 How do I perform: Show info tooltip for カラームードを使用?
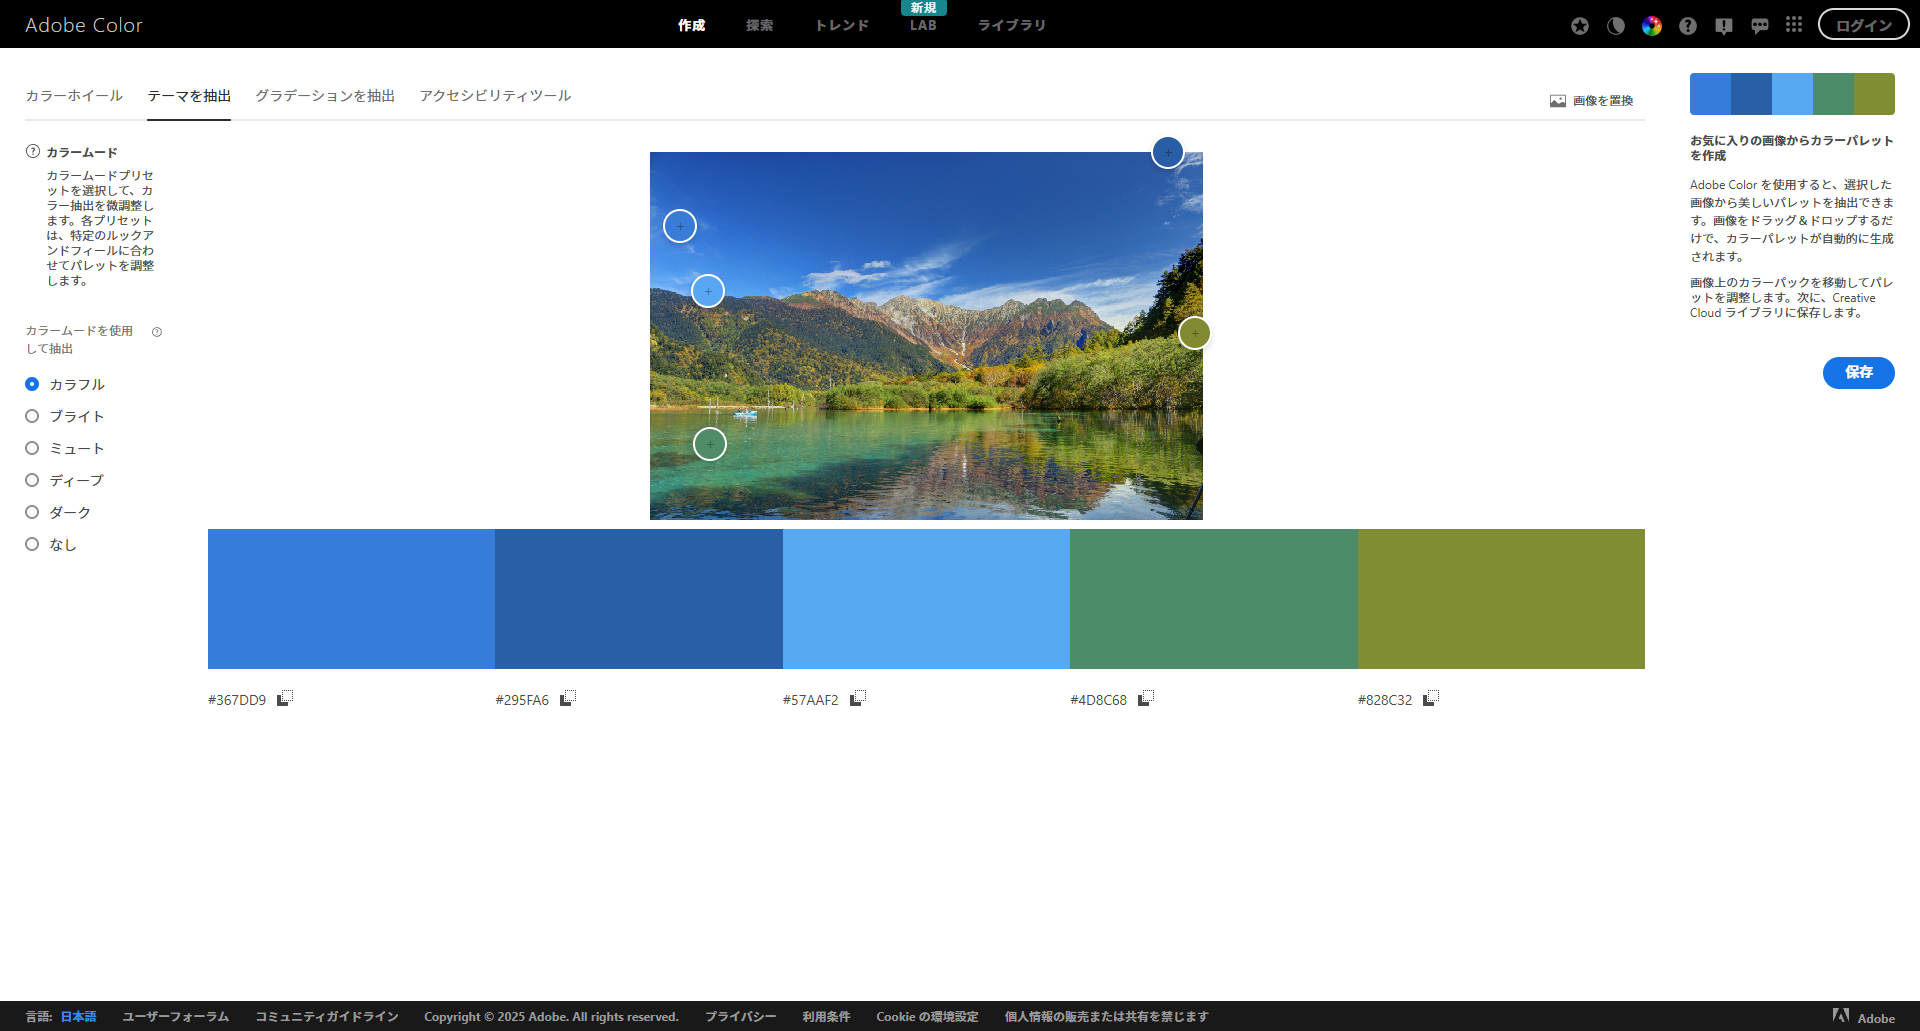point(157,332)
